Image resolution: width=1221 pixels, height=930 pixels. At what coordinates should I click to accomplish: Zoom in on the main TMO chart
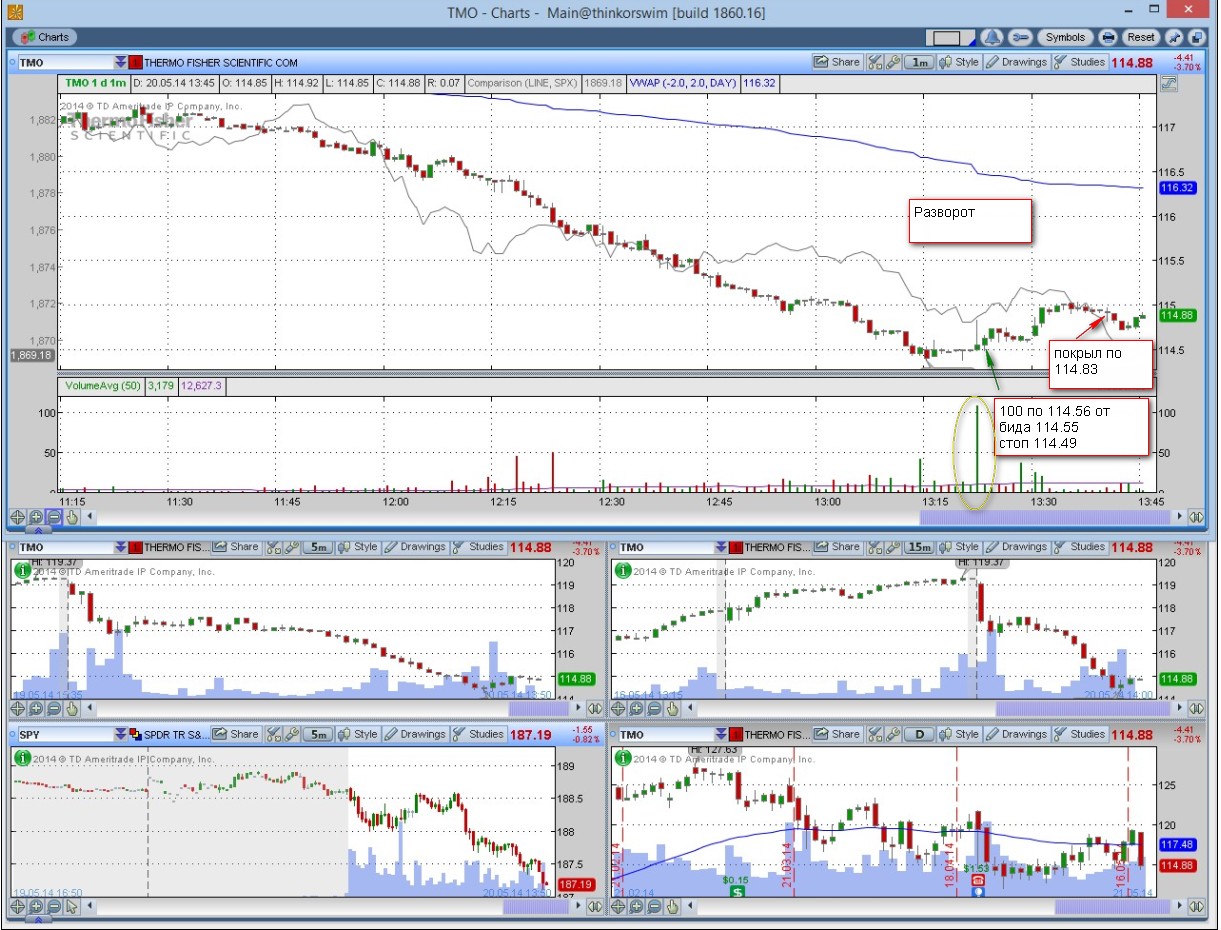tap(36, 517)
